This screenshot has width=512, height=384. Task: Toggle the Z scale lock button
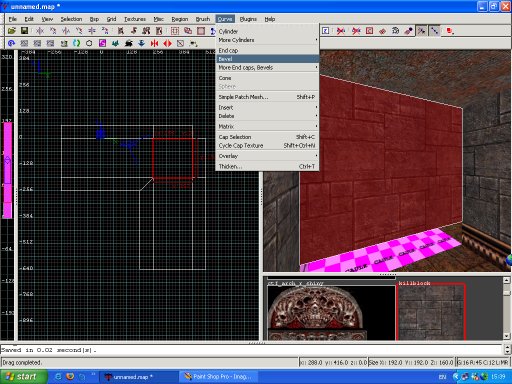tap(326, 31)
